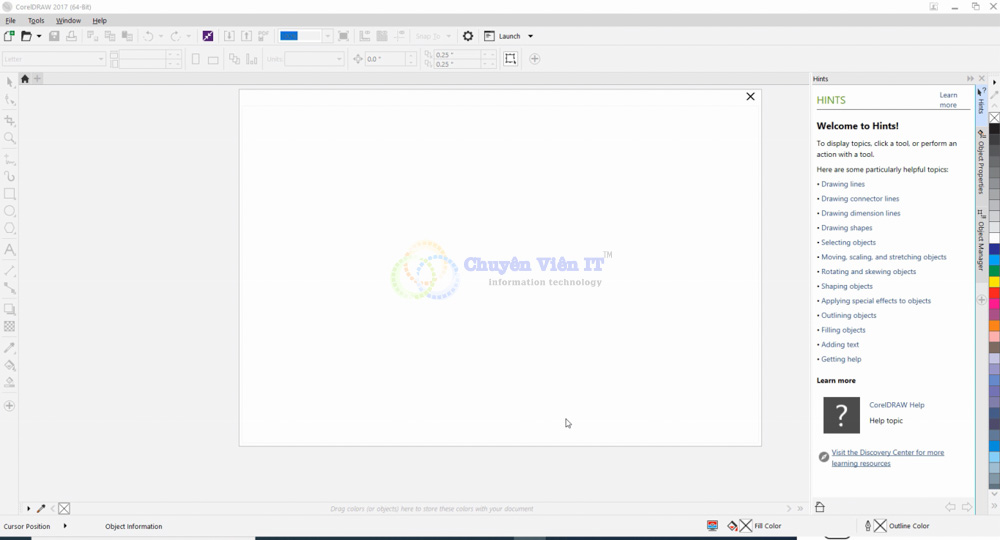Click the Visit the Discovery Center link

pyautogui.click(x=888, y=458)
